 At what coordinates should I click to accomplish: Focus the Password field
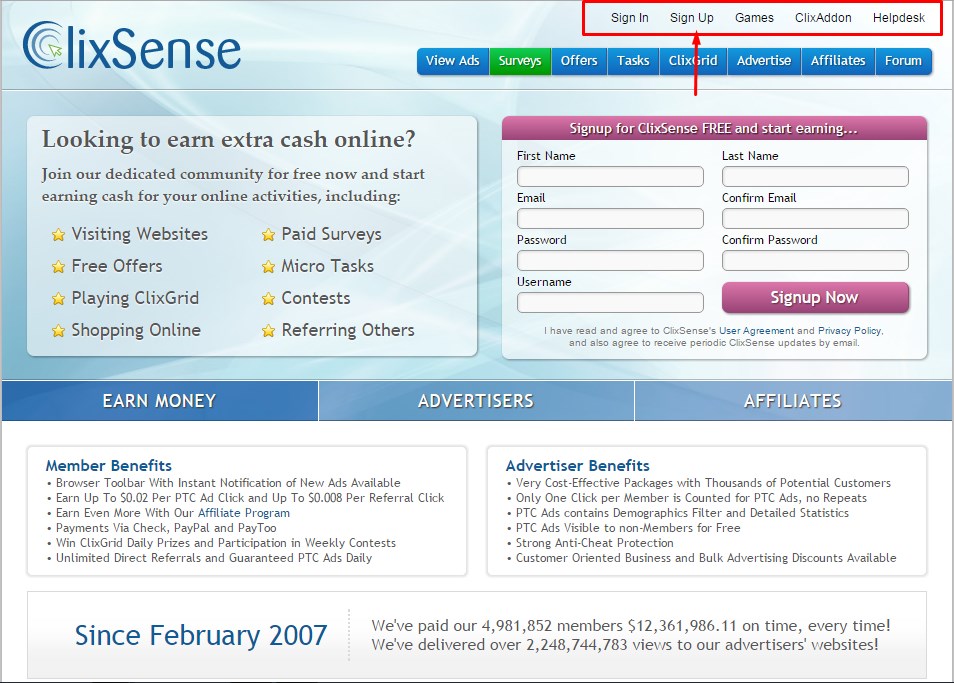pos(610,260)
